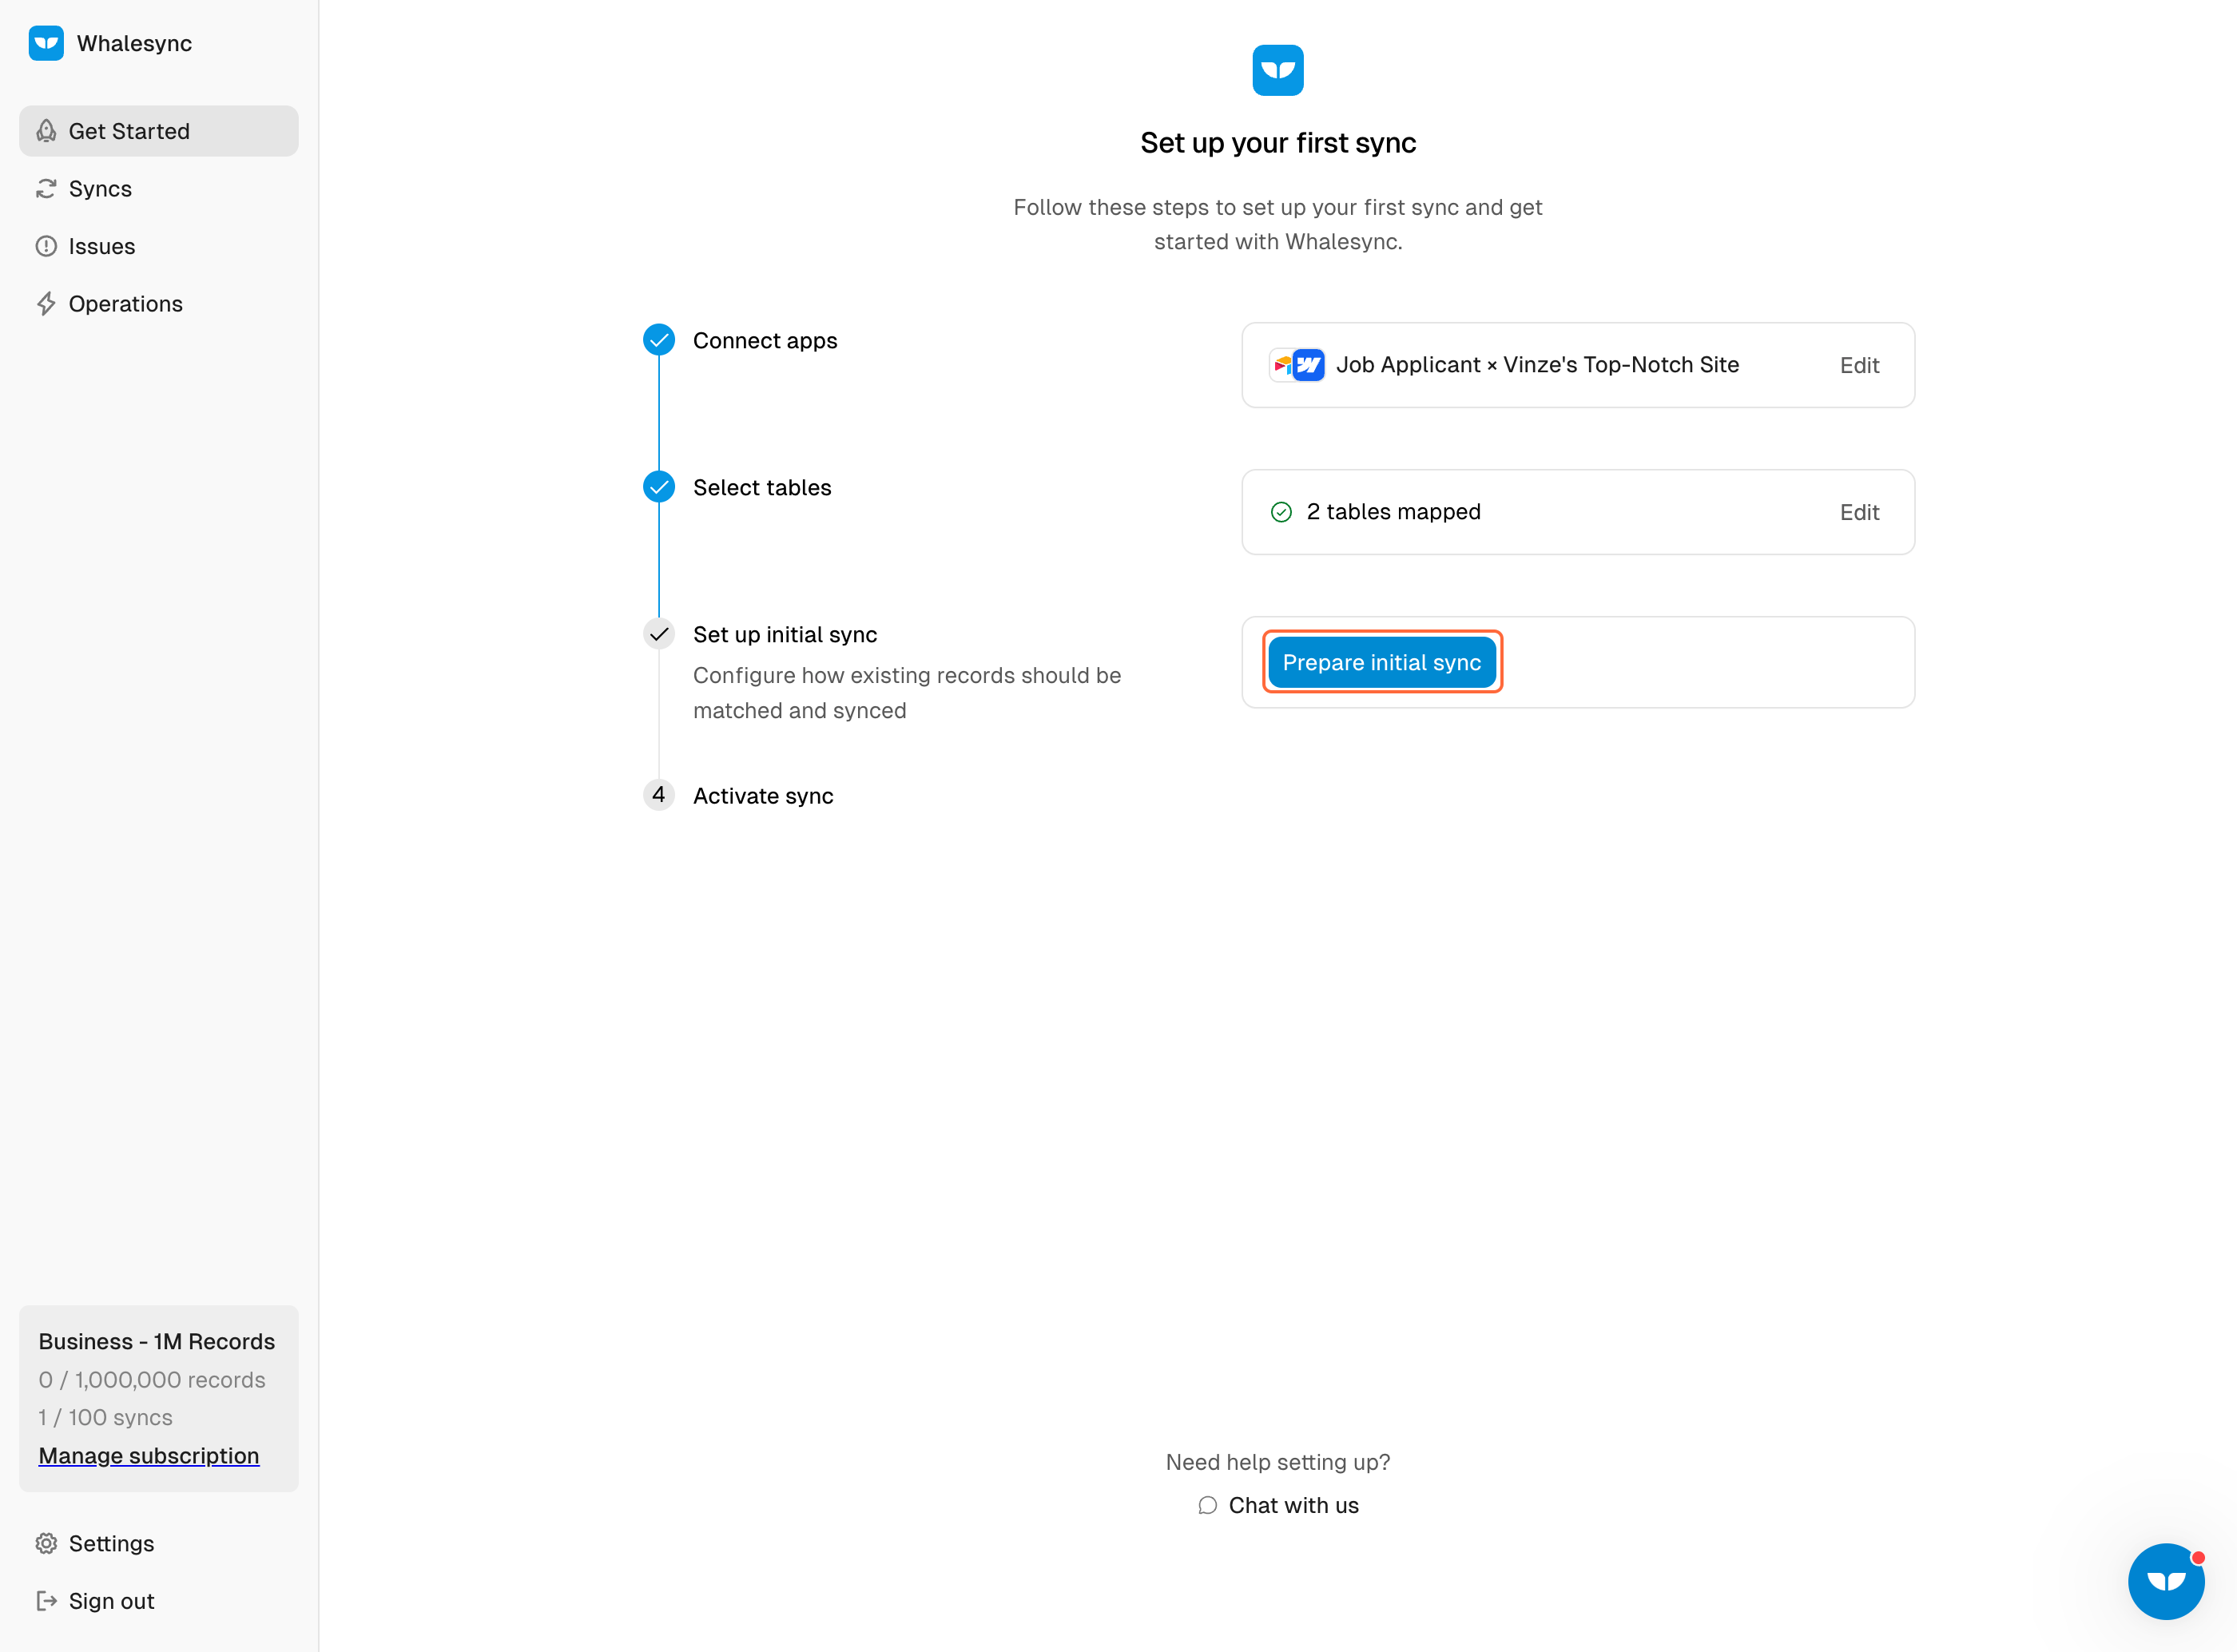Click the Whalesync logo in sidebar
Screen dimensions: 2237x1652
coord(46,43)
